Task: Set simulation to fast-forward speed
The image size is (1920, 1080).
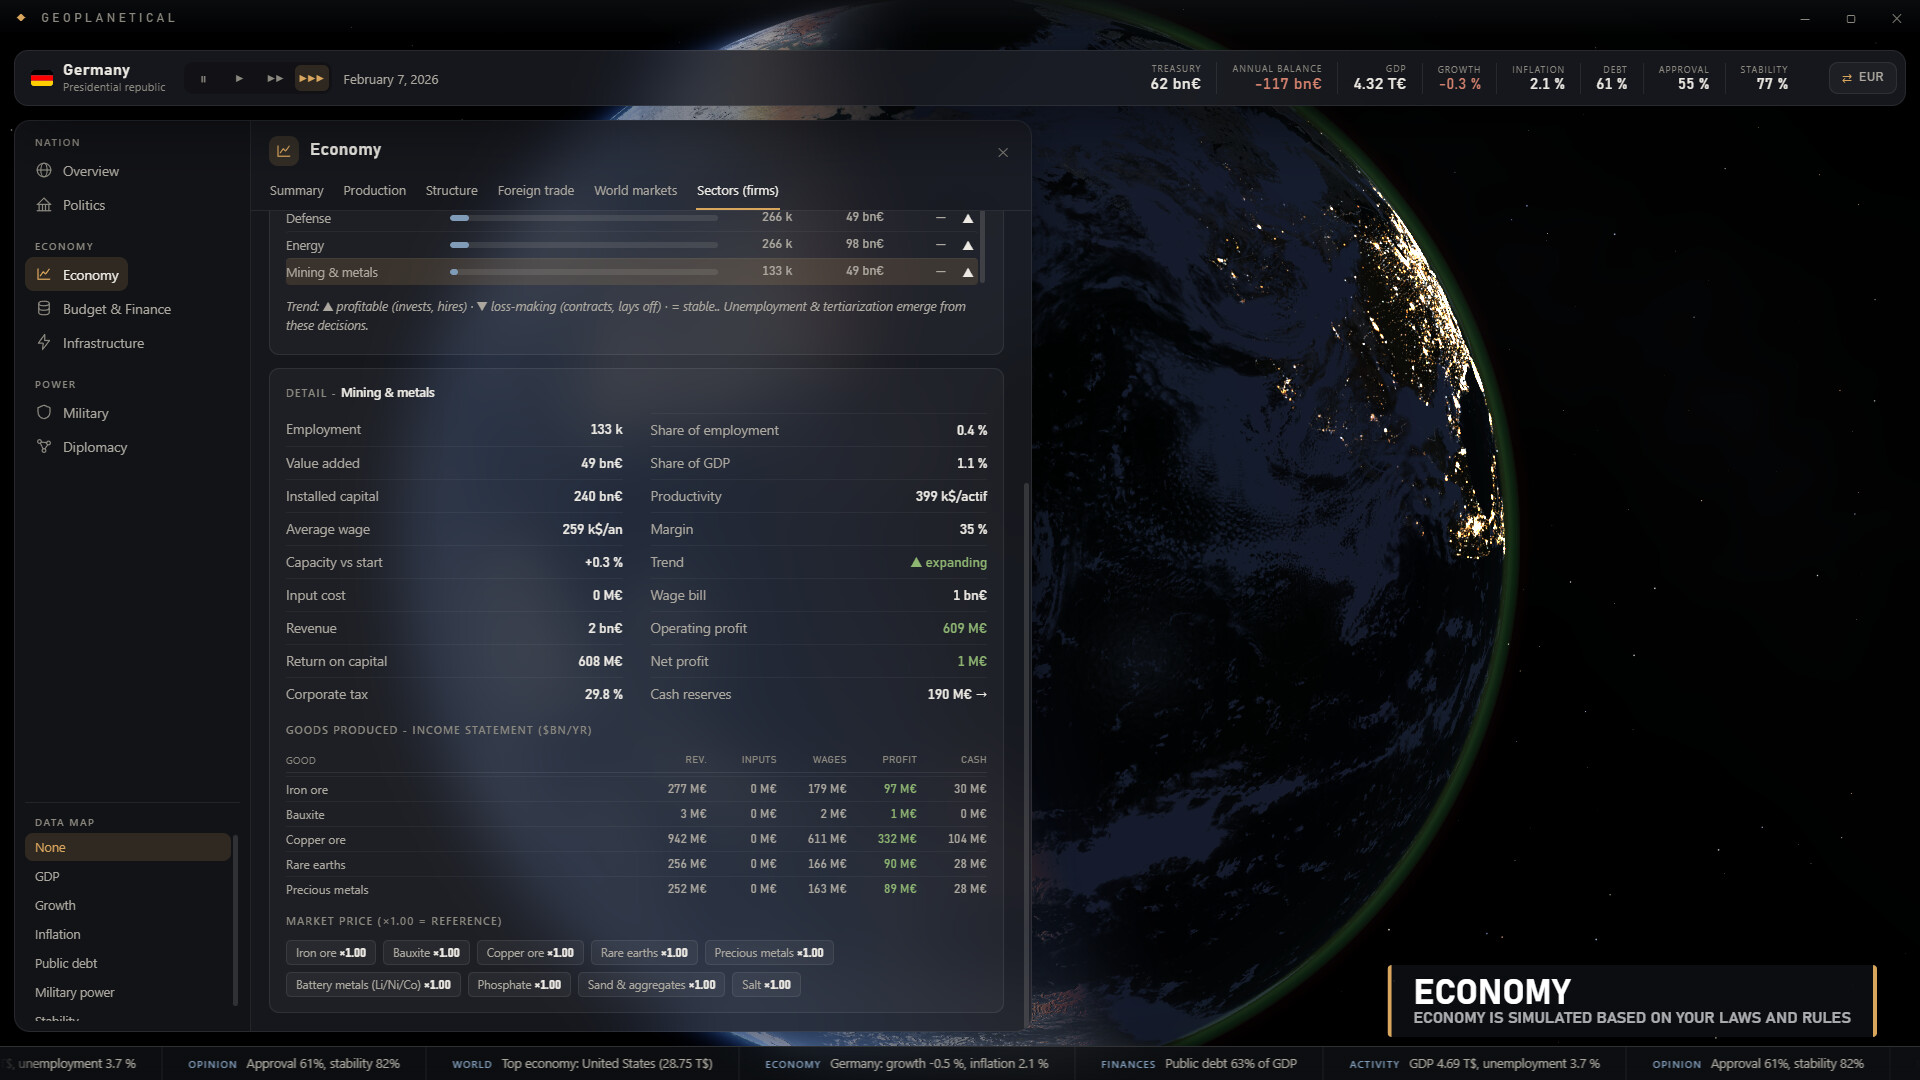Action: point(274,79)
